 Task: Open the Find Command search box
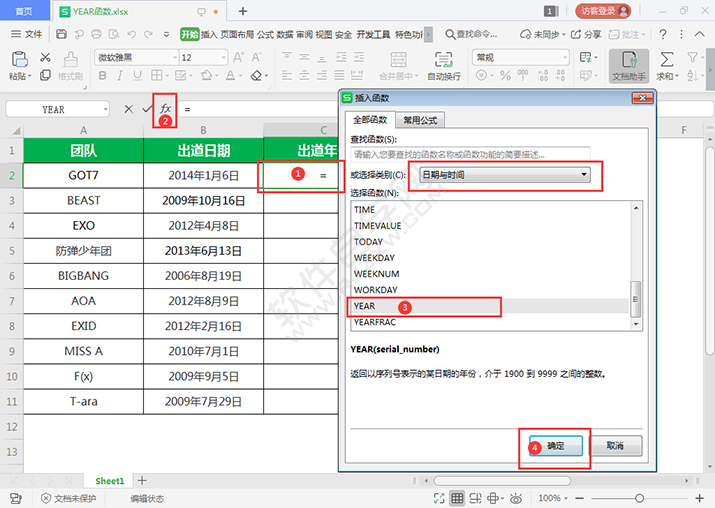coord(471,34)
